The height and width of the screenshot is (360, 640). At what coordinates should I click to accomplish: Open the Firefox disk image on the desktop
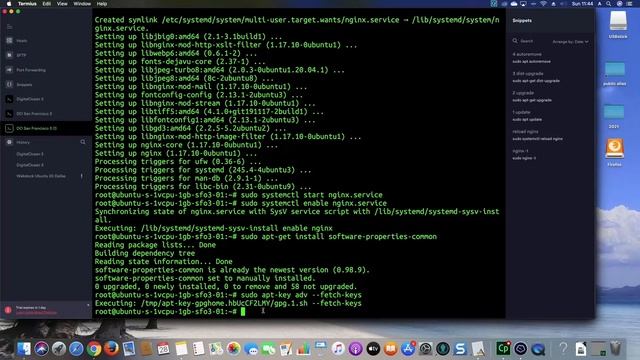(x=615, y=149)
